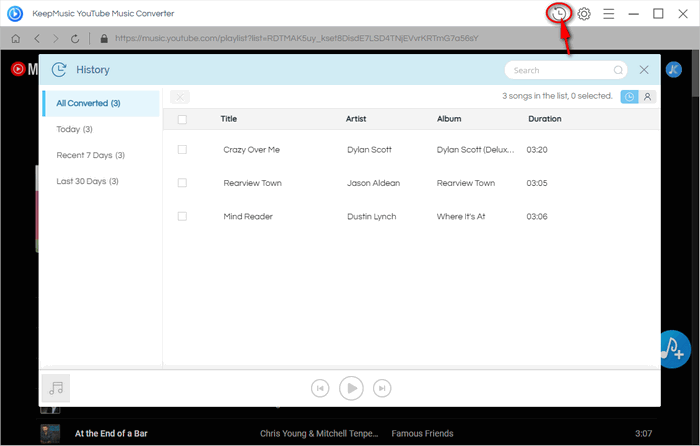
Task: Click album Dylan Scott (Delux...
Action: coord(475,150)
